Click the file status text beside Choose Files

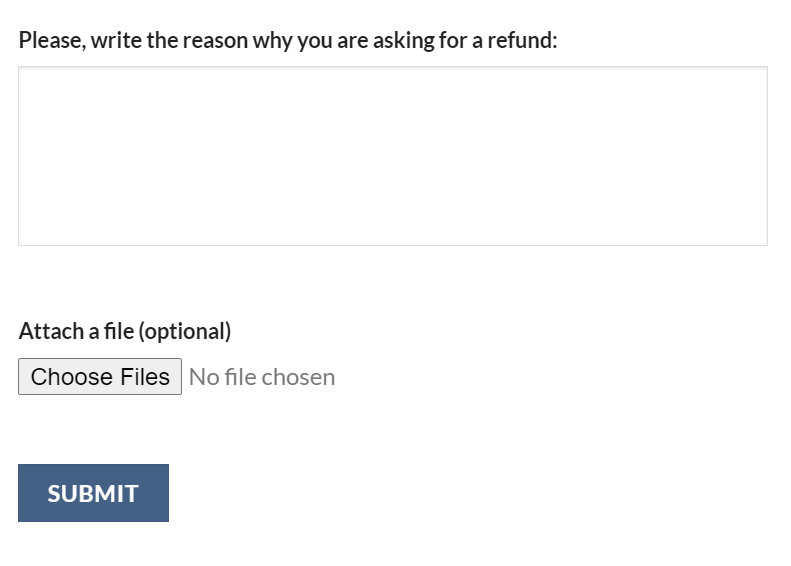pos(262,377)
